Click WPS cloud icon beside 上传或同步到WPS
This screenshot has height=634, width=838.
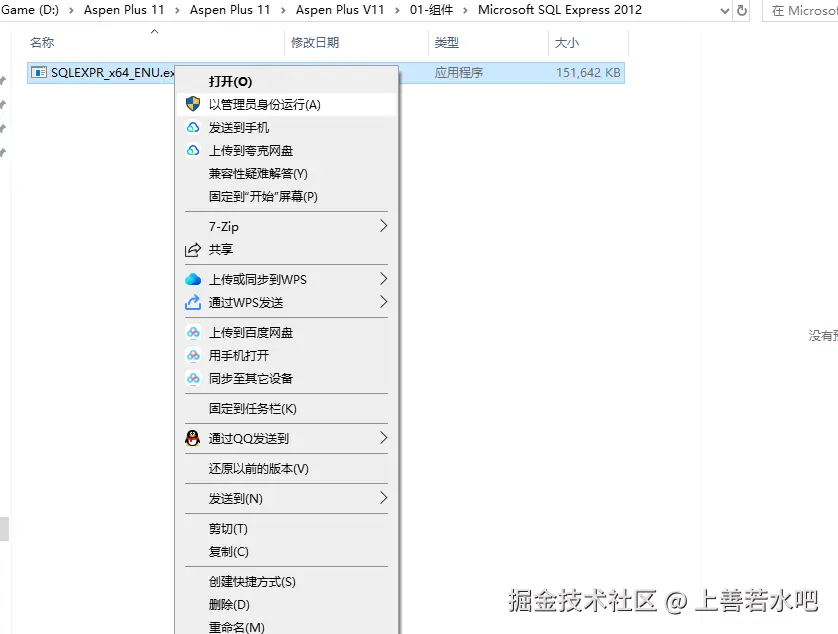[193, 279]
